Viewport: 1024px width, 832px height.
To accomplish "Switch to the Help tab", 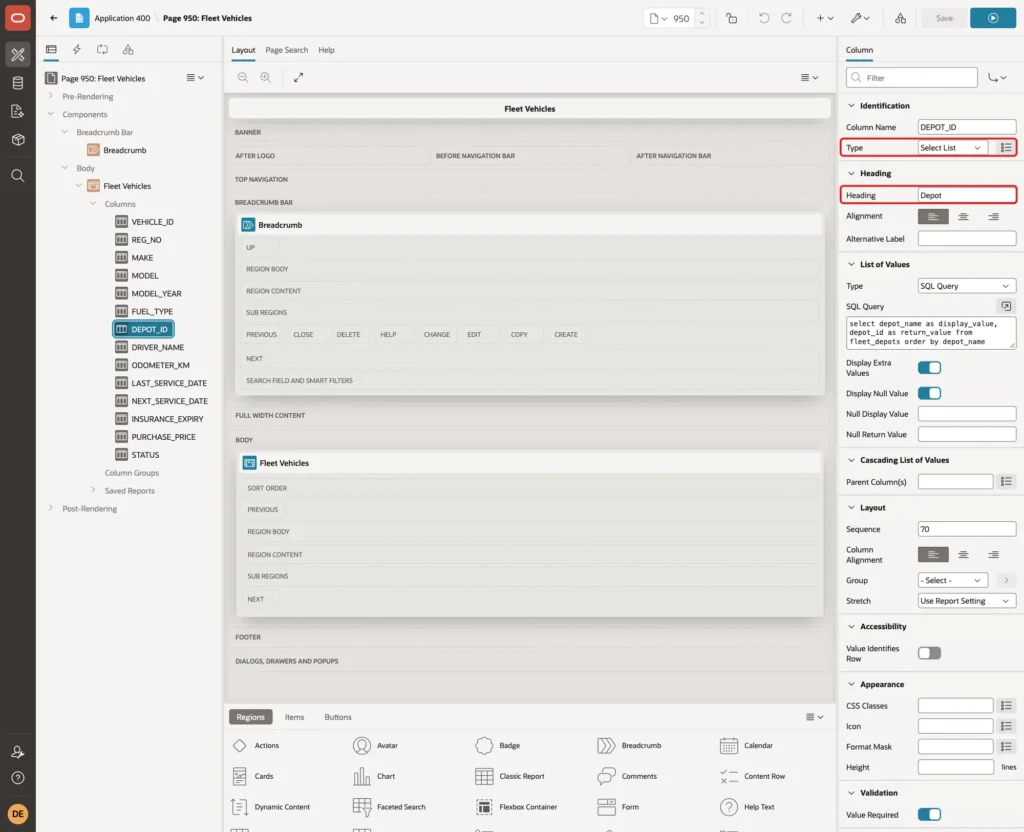I will pyautogui.click(x=327, y=50).
